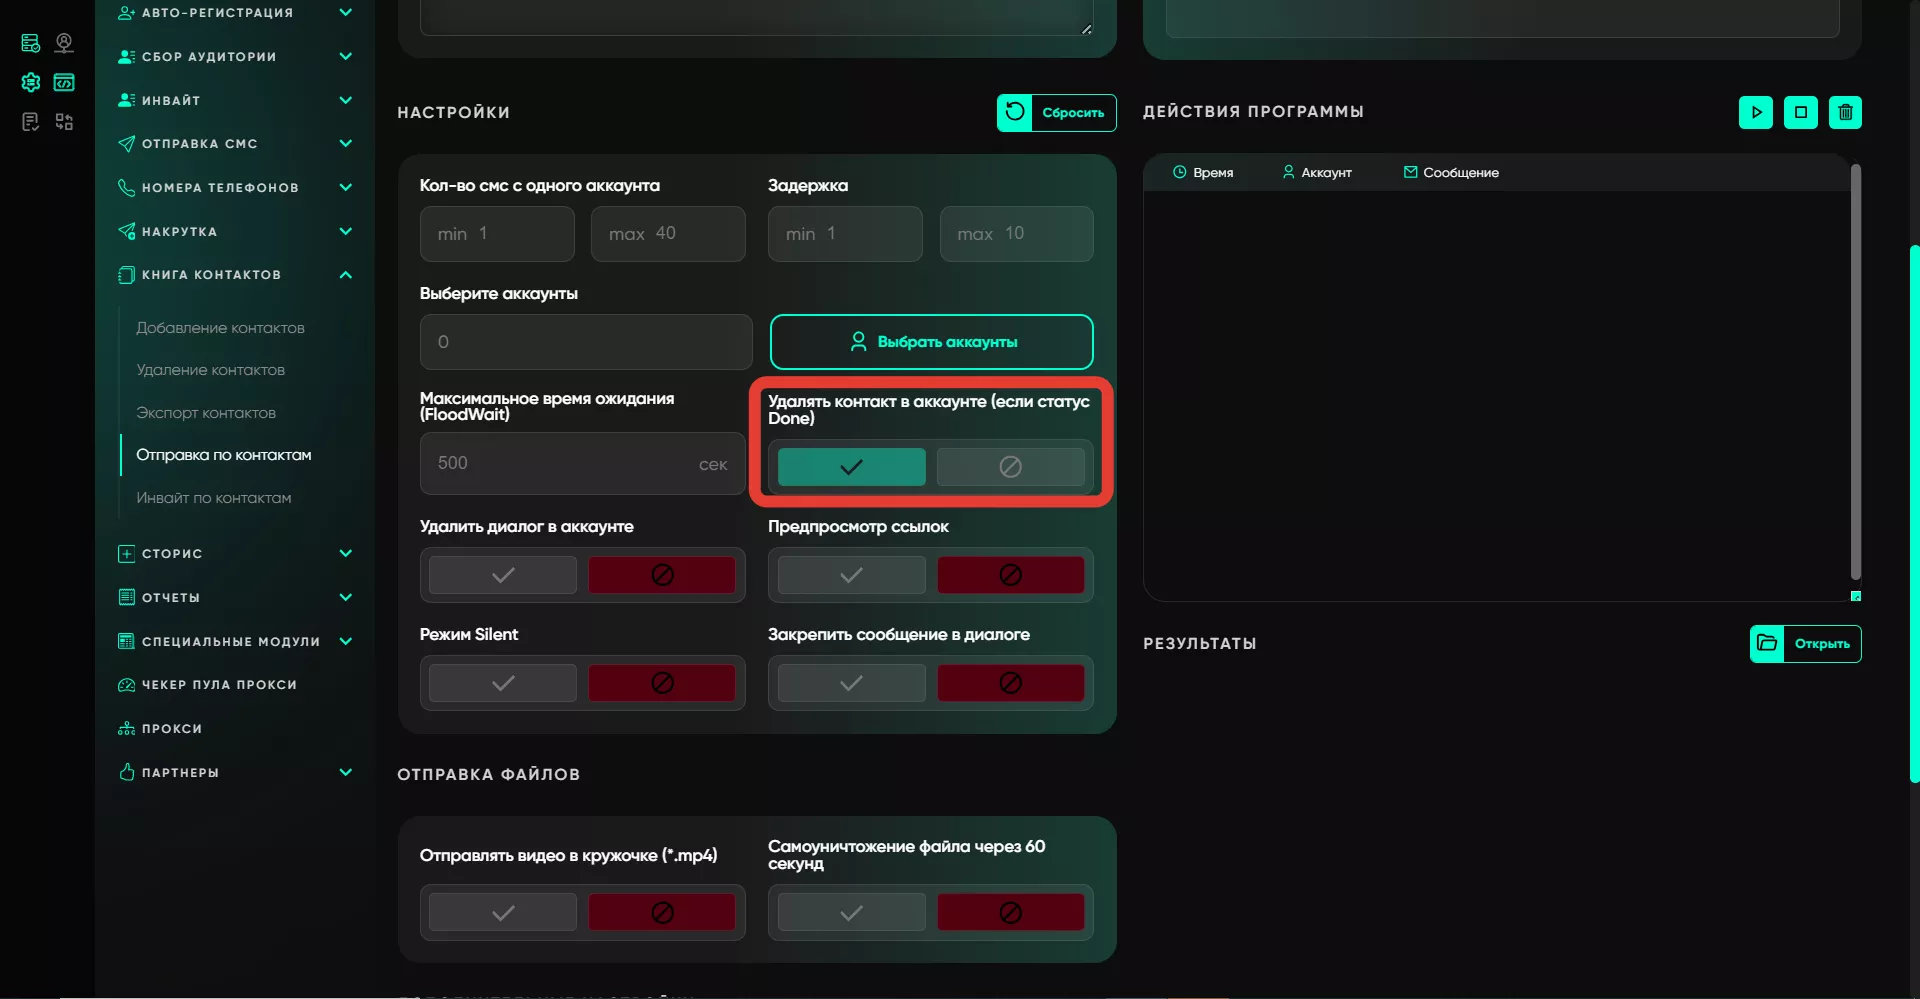
Task: Click the person icon in Аккаунт column header
Action: (1288, 172)
